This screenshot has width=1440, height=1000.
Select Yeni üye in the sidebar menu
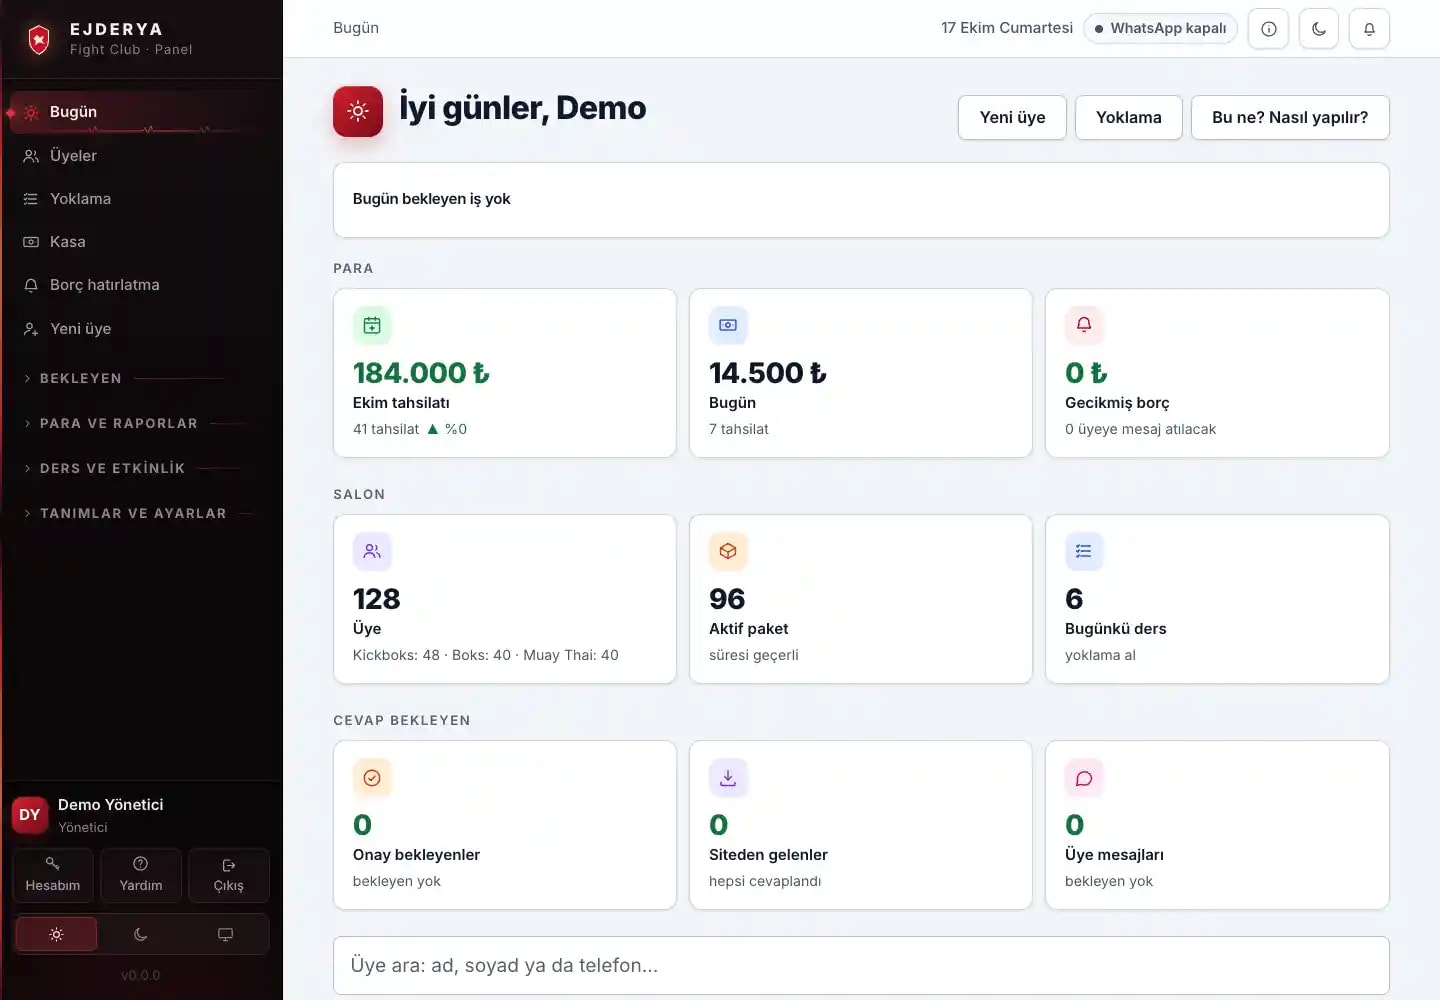click(x=141, y=329)
